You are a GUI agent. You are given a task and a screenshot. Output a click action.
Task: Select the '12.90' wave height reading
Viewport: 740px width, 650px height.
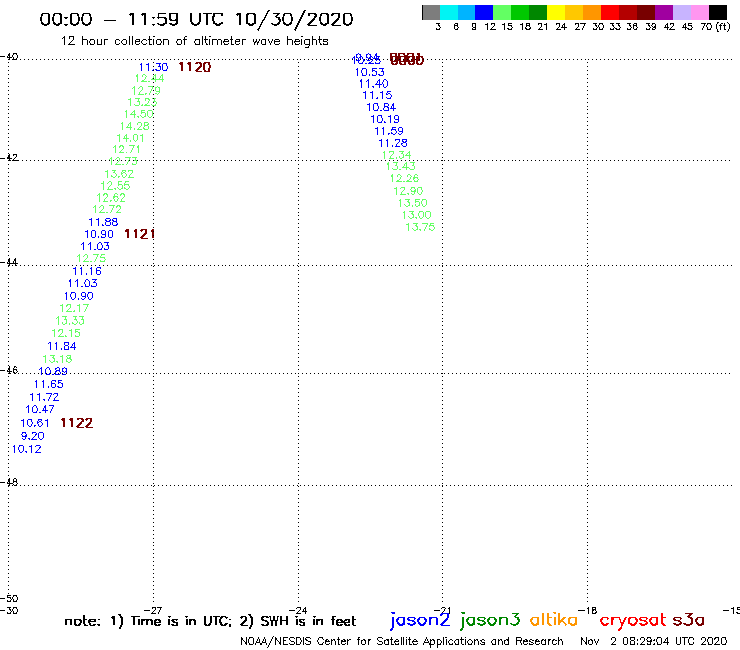(x=408, y=191)
